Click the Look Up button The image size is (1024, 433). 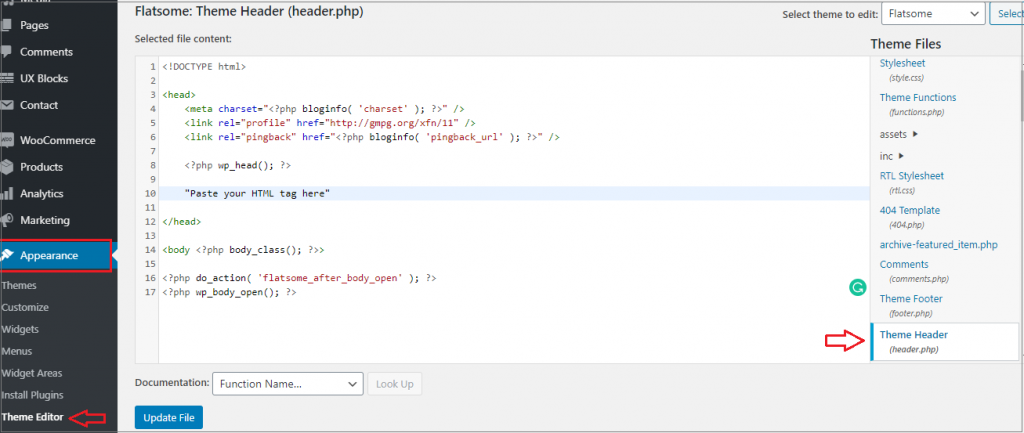tap(394, 384)
